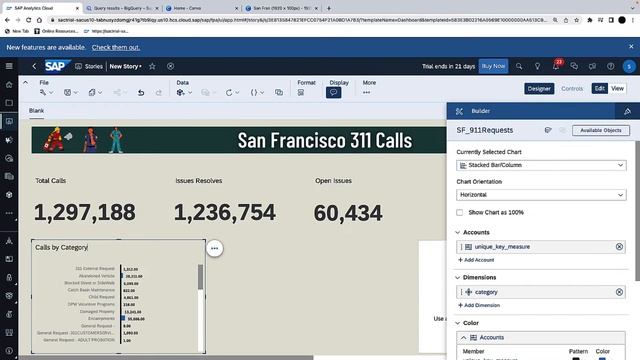Open the help question mark icon
The height and width of the screenshot is (360, 640).
(x=611, y=66)
